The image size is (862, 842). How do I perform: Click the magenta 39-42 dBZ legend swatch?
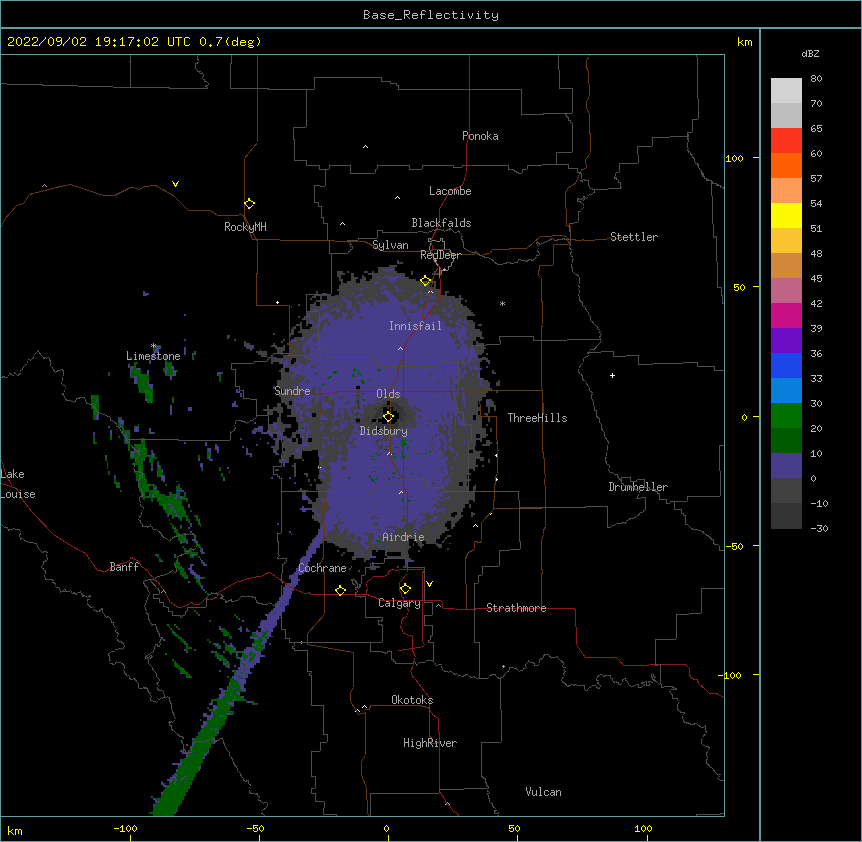786,315
